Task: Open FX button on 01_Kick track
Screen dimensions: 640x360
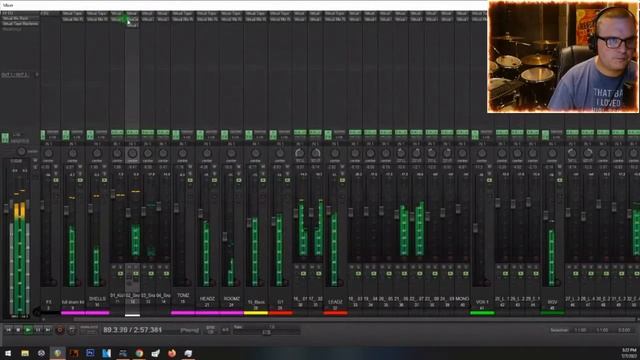Action: point(117,133)
